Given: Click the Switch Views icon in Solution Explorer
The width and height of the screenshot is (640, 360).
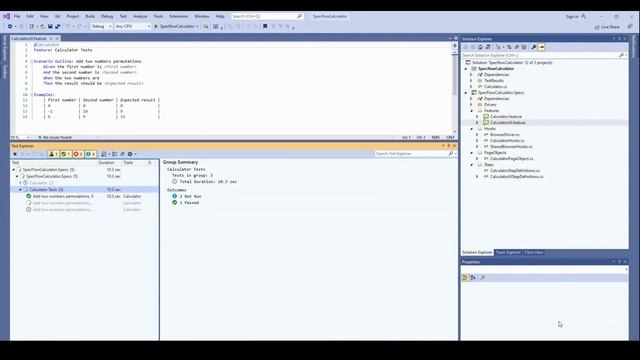Looking at the screenshot, I should pyautogui.click(x=488, y=47).
